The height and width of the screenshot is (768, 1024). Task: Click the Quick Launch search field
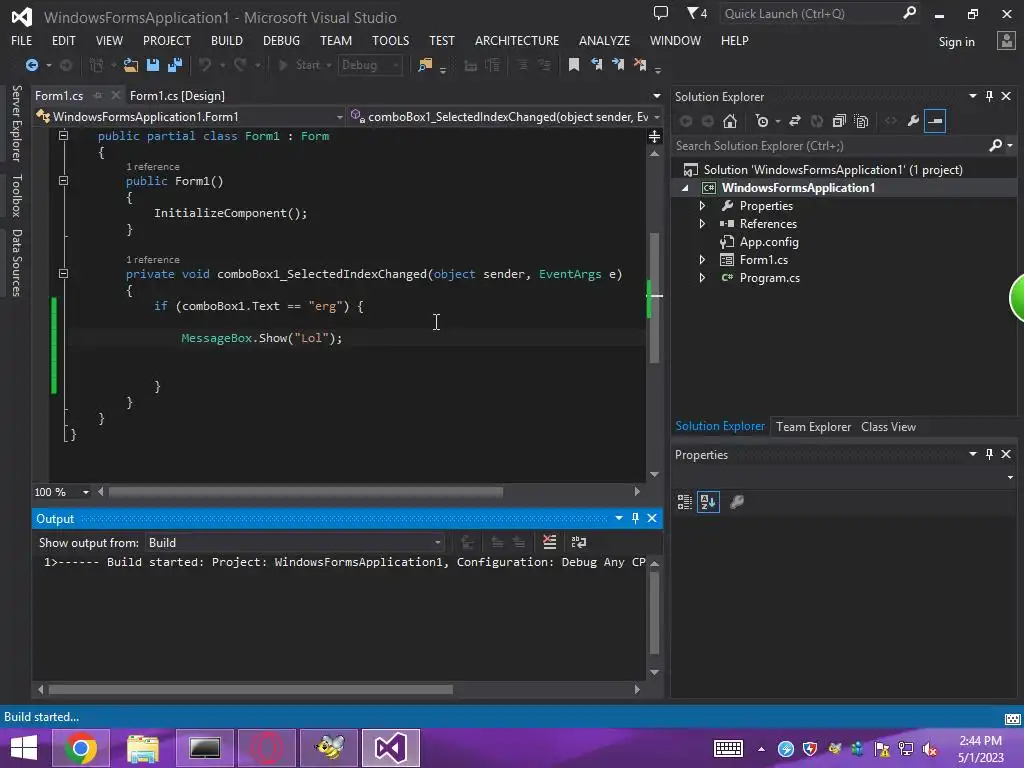pos(820,14)
